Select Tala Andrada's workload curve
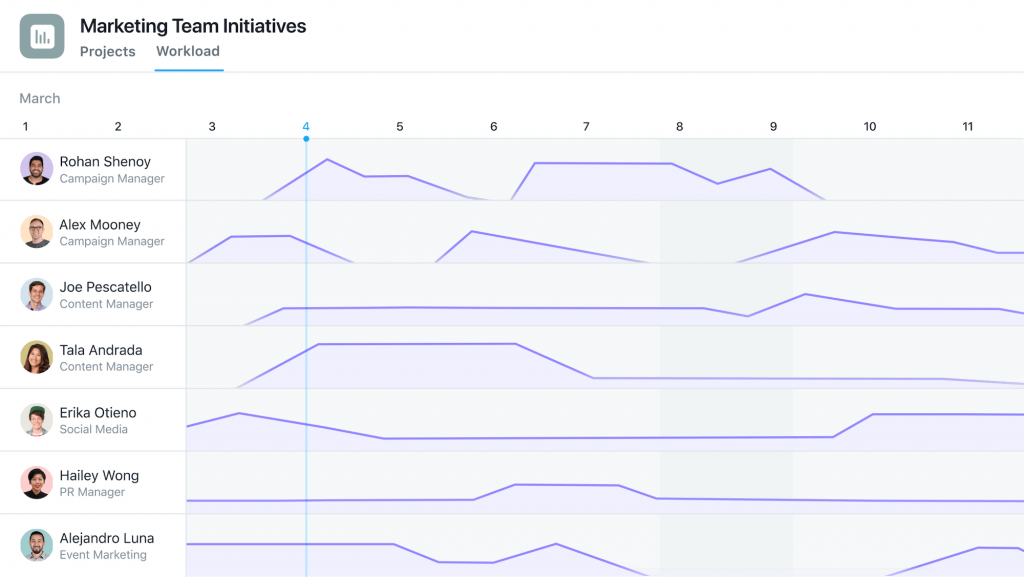The height and width of the screenshot is (577, 1024). 420,345
